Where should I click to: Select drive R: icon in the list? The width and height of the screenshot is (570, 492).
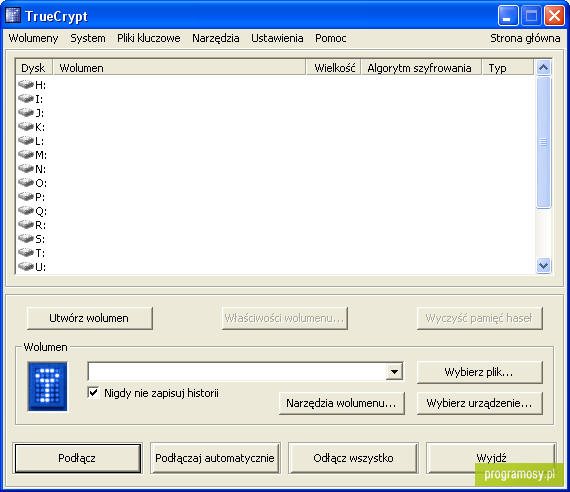click(26, 225)
